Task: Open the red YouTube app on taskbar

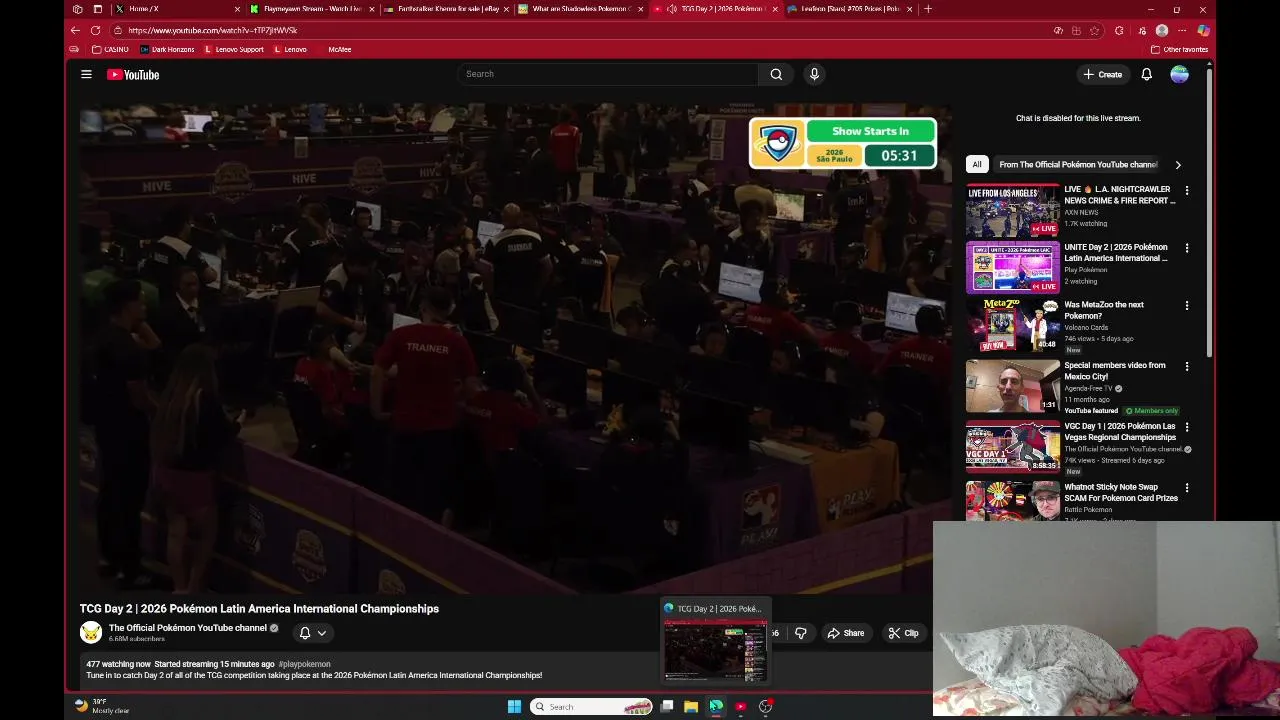Action: click(x=741, y=707)
